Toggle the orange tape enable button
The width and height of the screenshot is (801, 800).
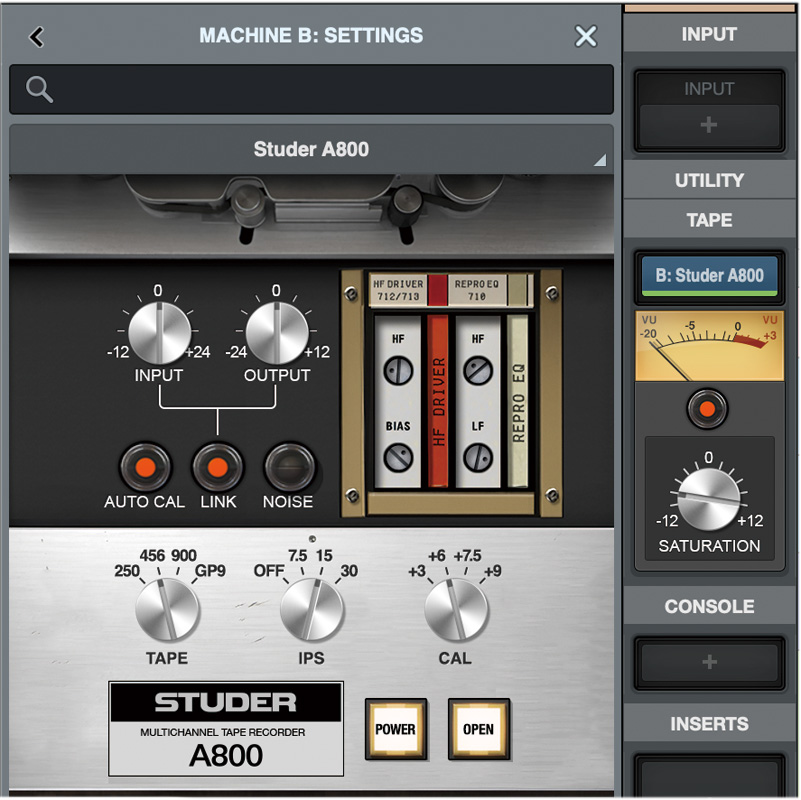click(x=708, y=409)
